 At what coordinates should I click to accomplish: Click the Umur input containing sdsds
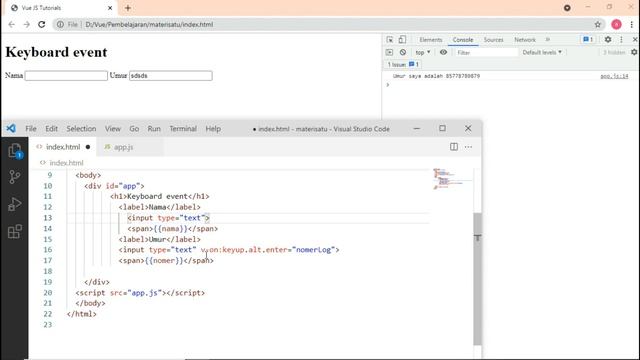171,76
